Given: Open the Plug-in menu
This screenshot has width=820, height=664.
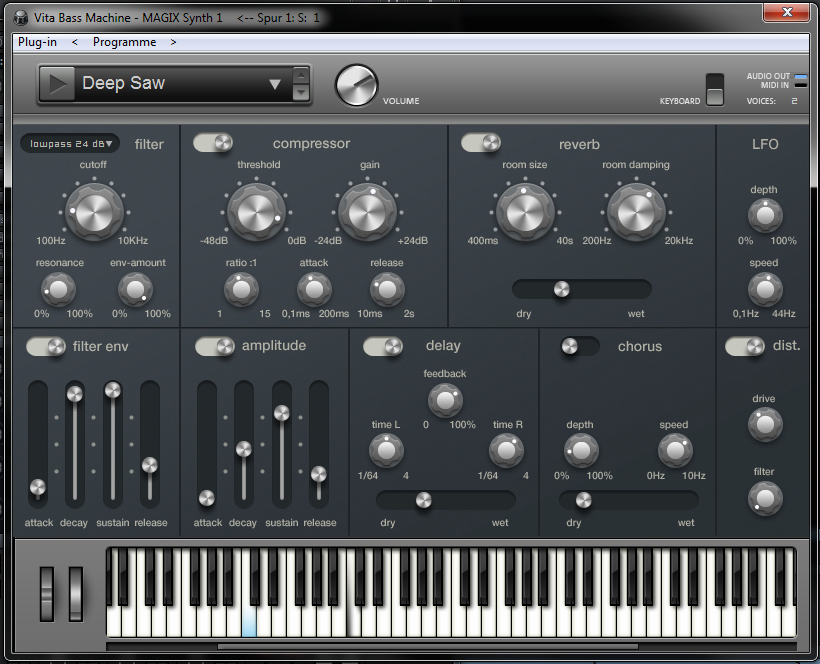Looking at the screenshot, I should pyautogui.click(x=37, y=43).
